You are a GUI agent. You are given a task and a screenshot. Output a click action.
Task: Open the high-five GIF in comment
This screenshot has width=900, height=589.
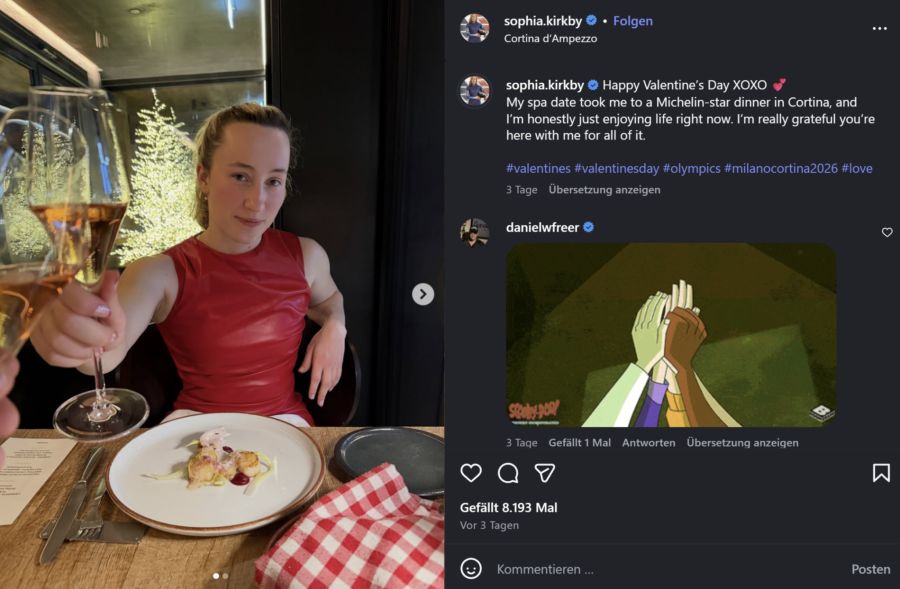pos(670,334)
